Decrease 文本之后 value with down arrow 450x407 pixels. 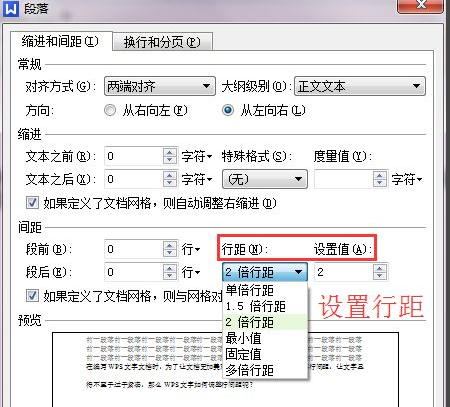[170, 184]
